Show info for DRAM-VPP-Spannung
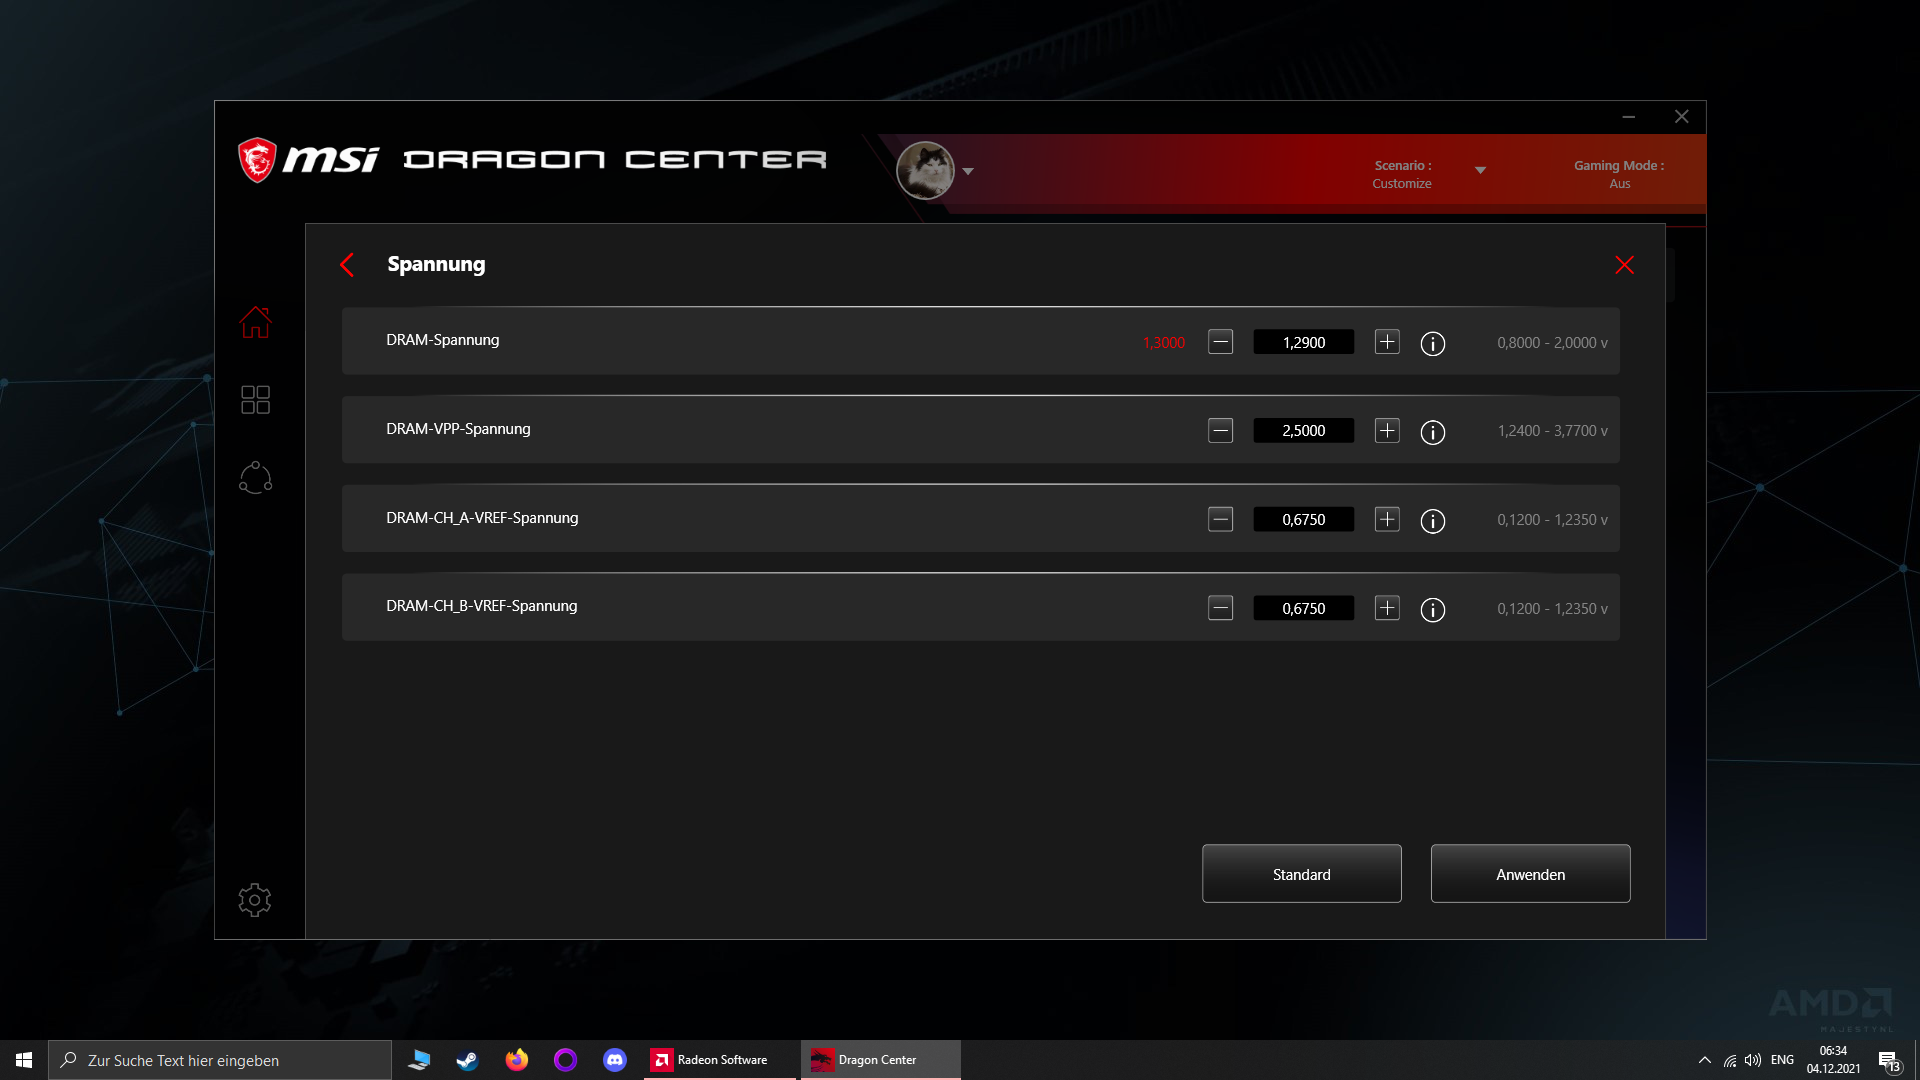 point(1432,432)
